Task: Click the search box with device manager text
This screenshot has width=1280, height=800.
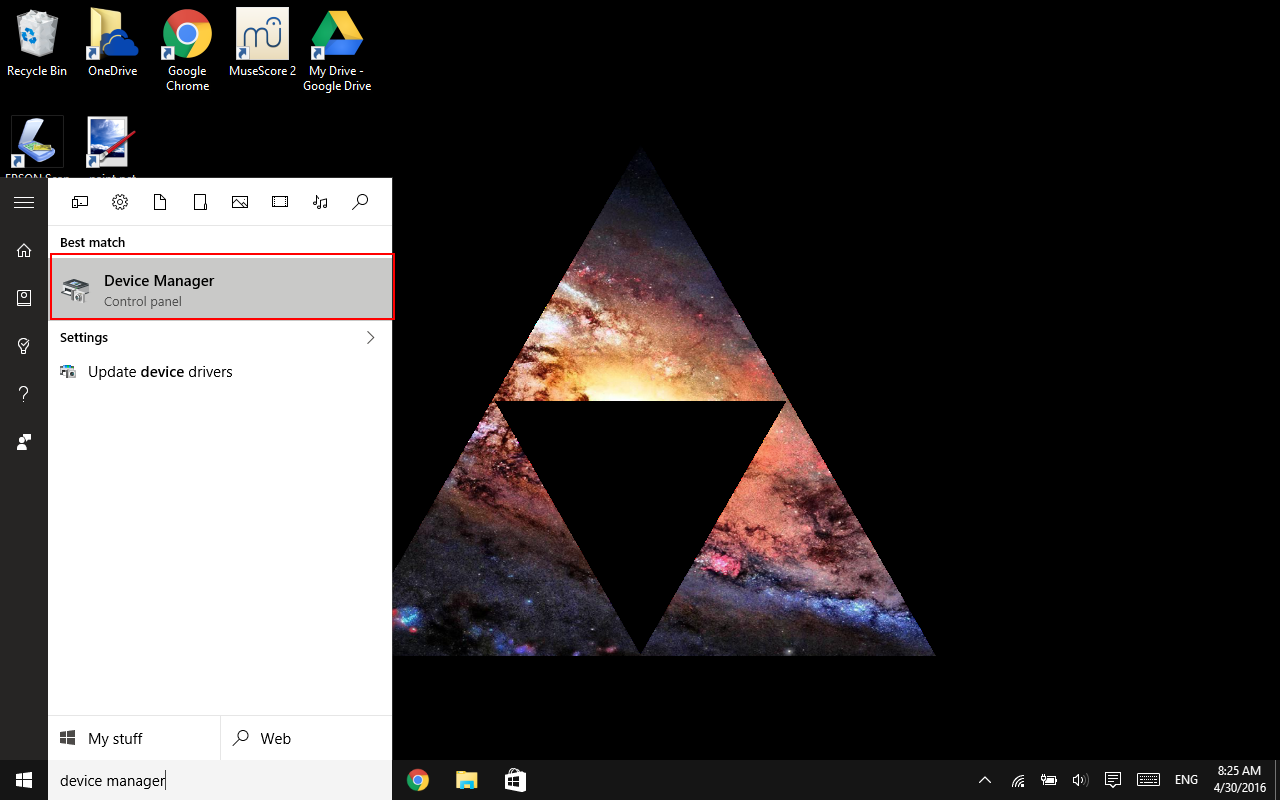Action: point(220,780)
